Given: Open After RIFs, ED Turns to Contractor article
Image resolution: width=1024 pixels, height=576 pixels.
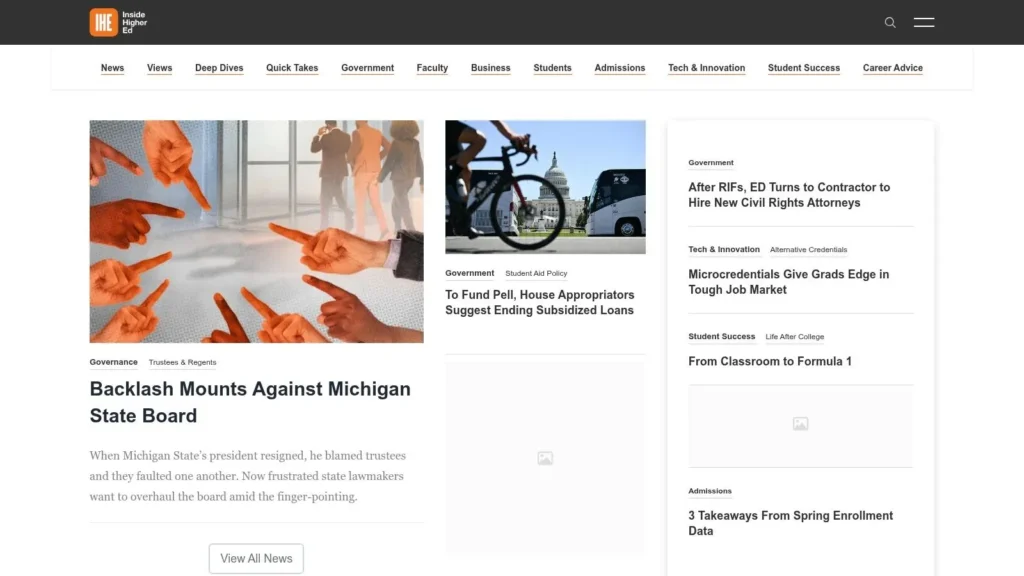Looking at the screenshot, I should 789,195.
